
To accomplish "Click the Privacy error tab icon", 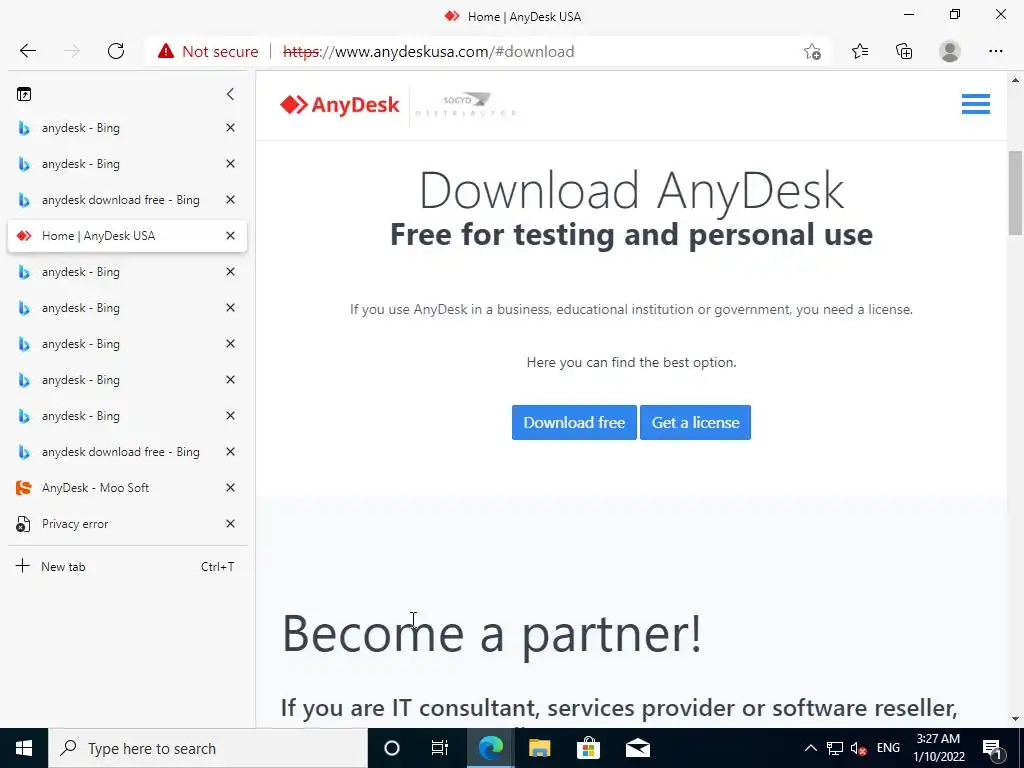I will click(x=24, y=524).
